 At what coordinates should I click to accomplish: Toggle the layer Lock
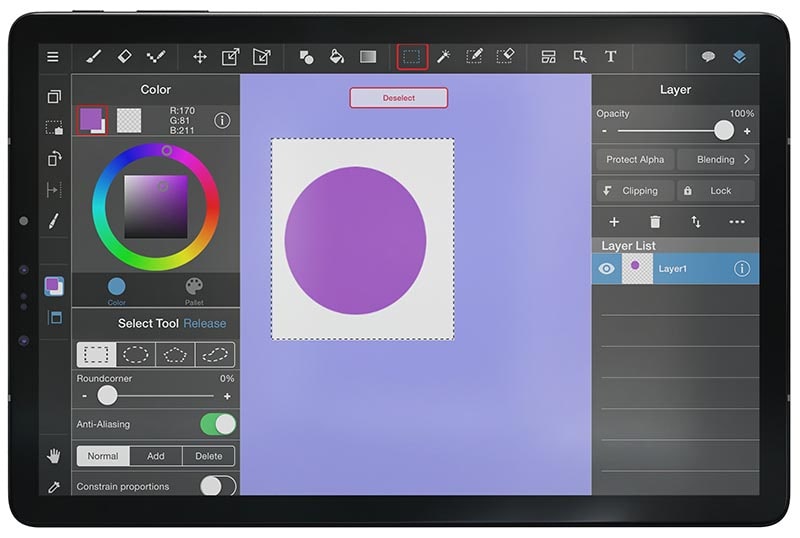tap(716, 191)
